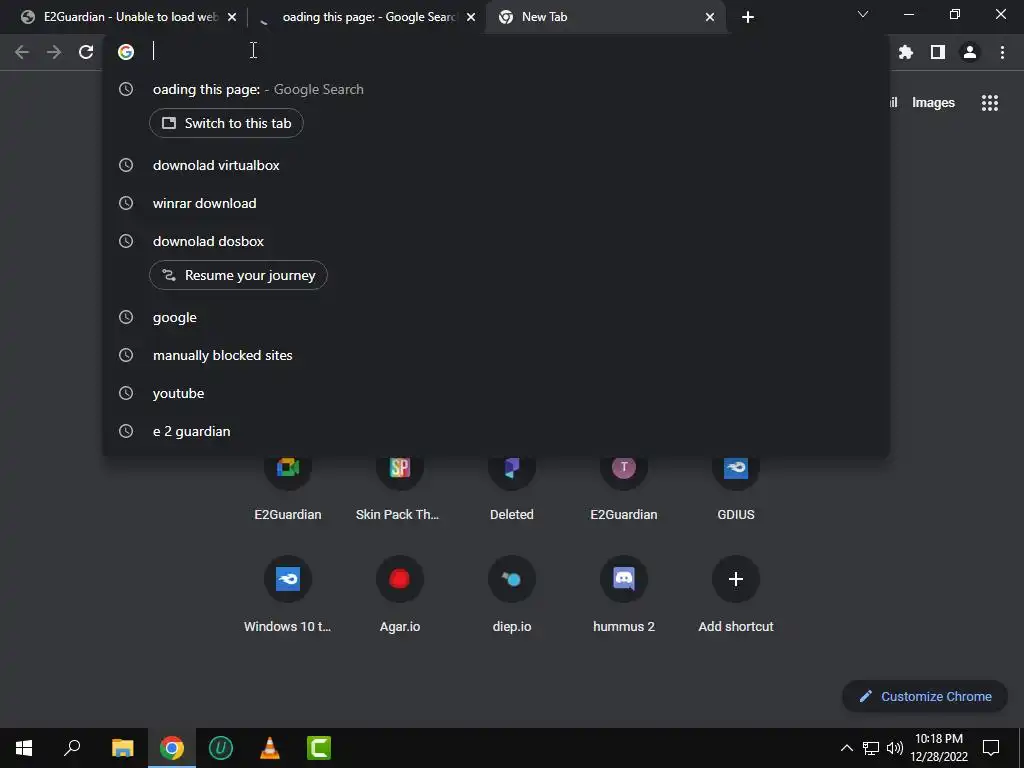Viewport: 1024px width, 768px height.
Task: Go forward using the forward arrow
Action: [54, 52]
